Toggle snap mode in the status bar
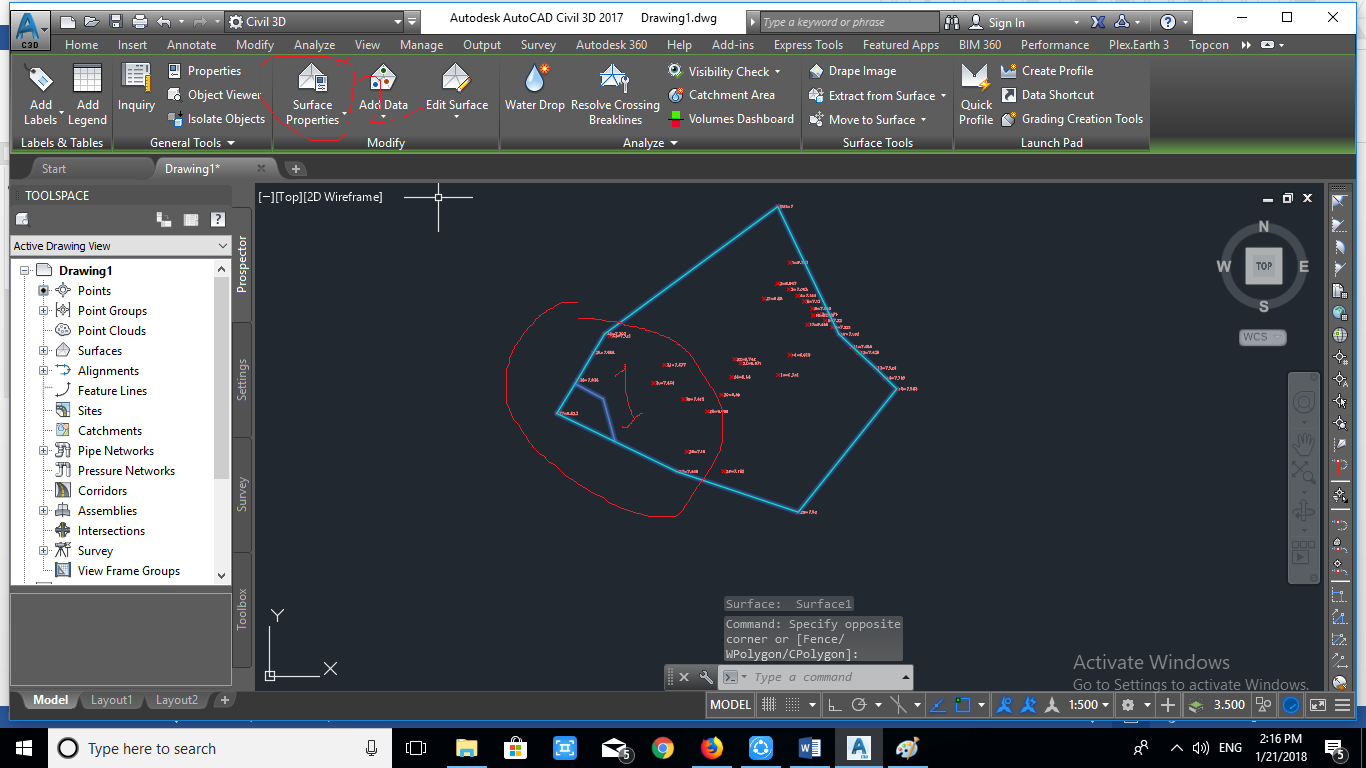 tap(792, 705)
